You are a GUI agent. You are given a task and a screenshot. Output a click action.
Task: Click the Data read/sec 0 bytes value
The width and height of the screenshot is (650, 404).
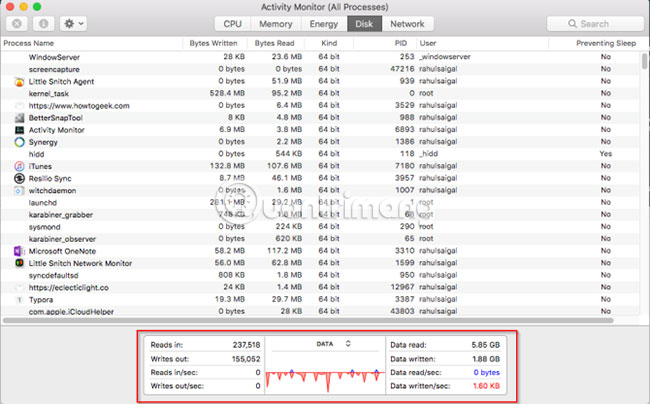pyautogui.click(x=487, y=373)
